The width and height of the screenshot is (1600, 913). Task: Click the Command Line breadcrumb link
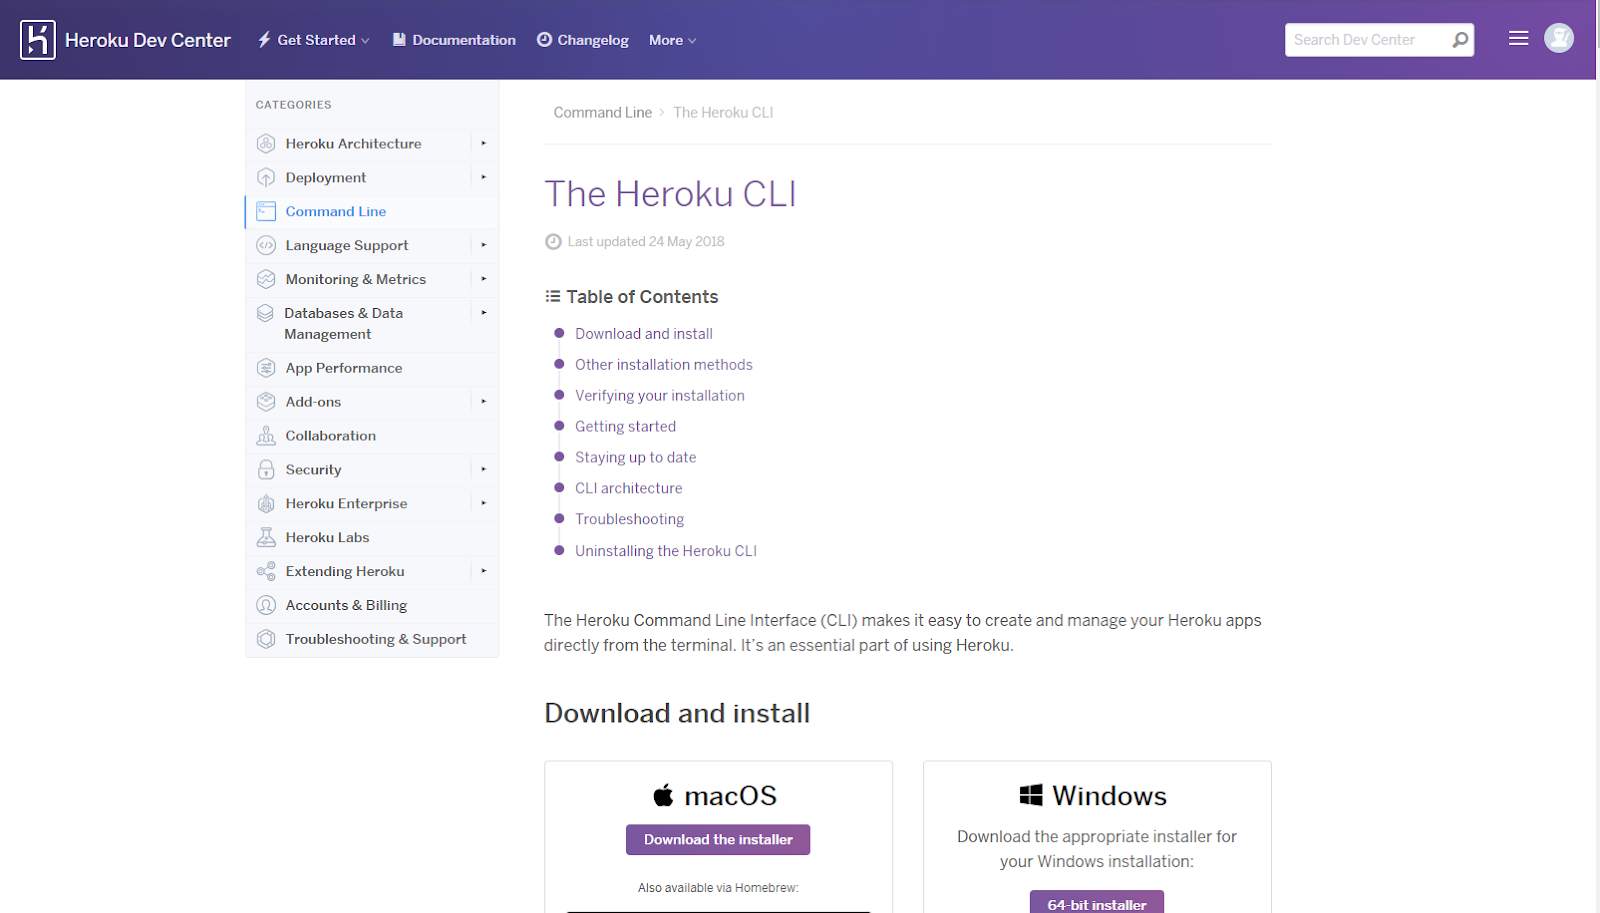(x=603, y=112)
